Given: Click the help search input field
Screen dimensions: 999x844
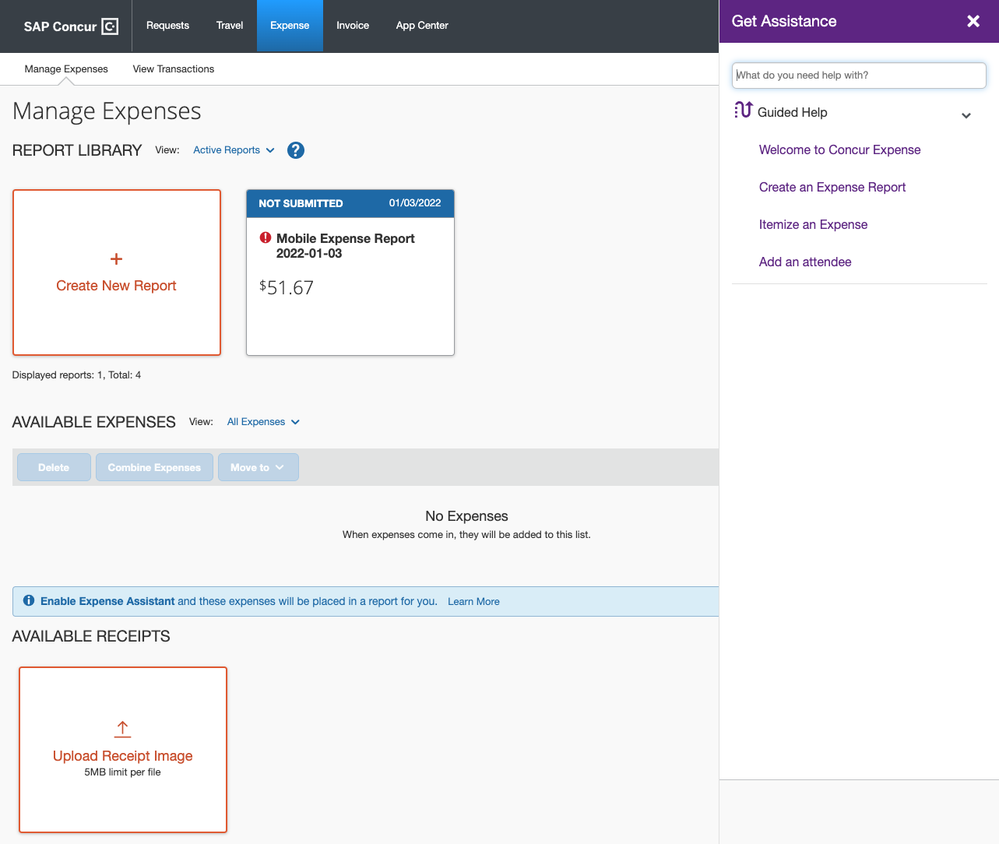Looking at the screenshot, I should [858, 75].
